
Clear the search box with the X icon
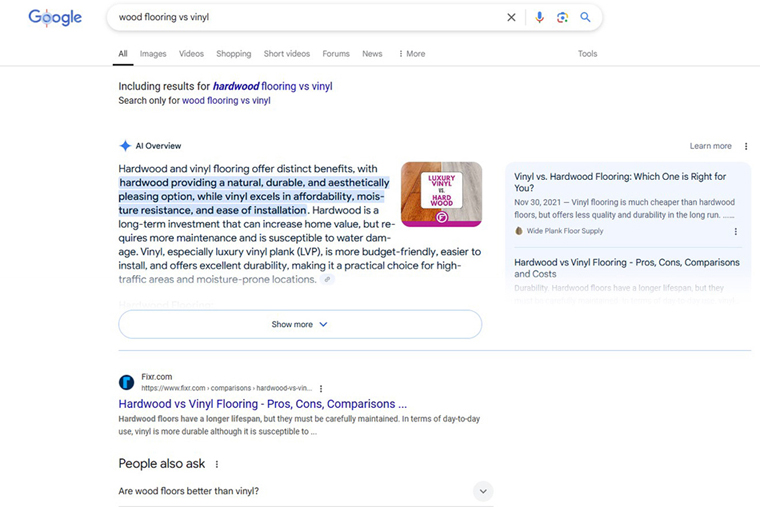511,17
